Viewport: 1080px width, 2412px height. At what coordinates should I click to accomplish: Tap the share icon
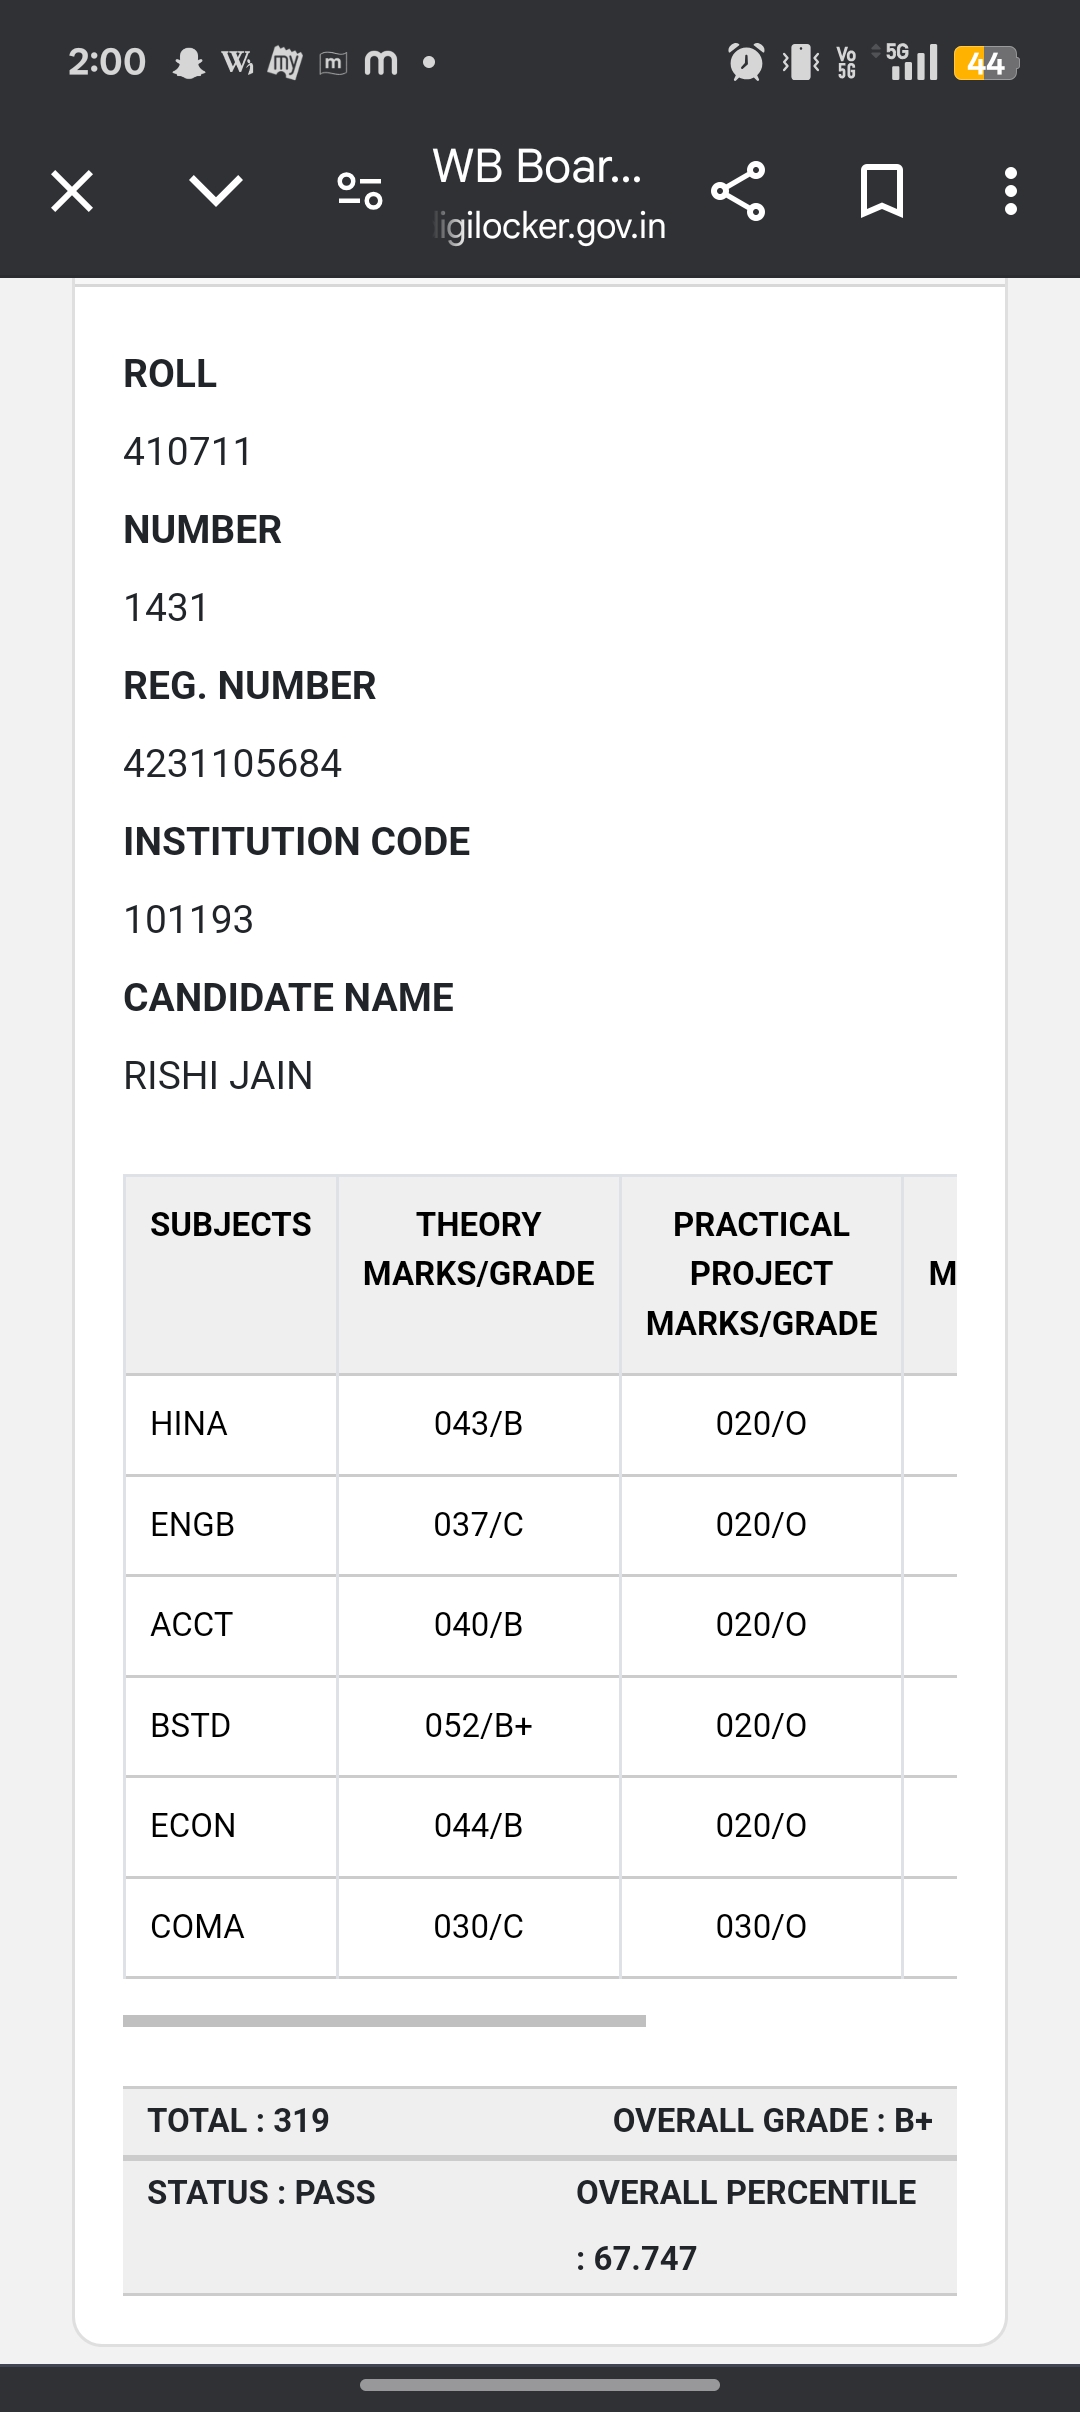738,191
